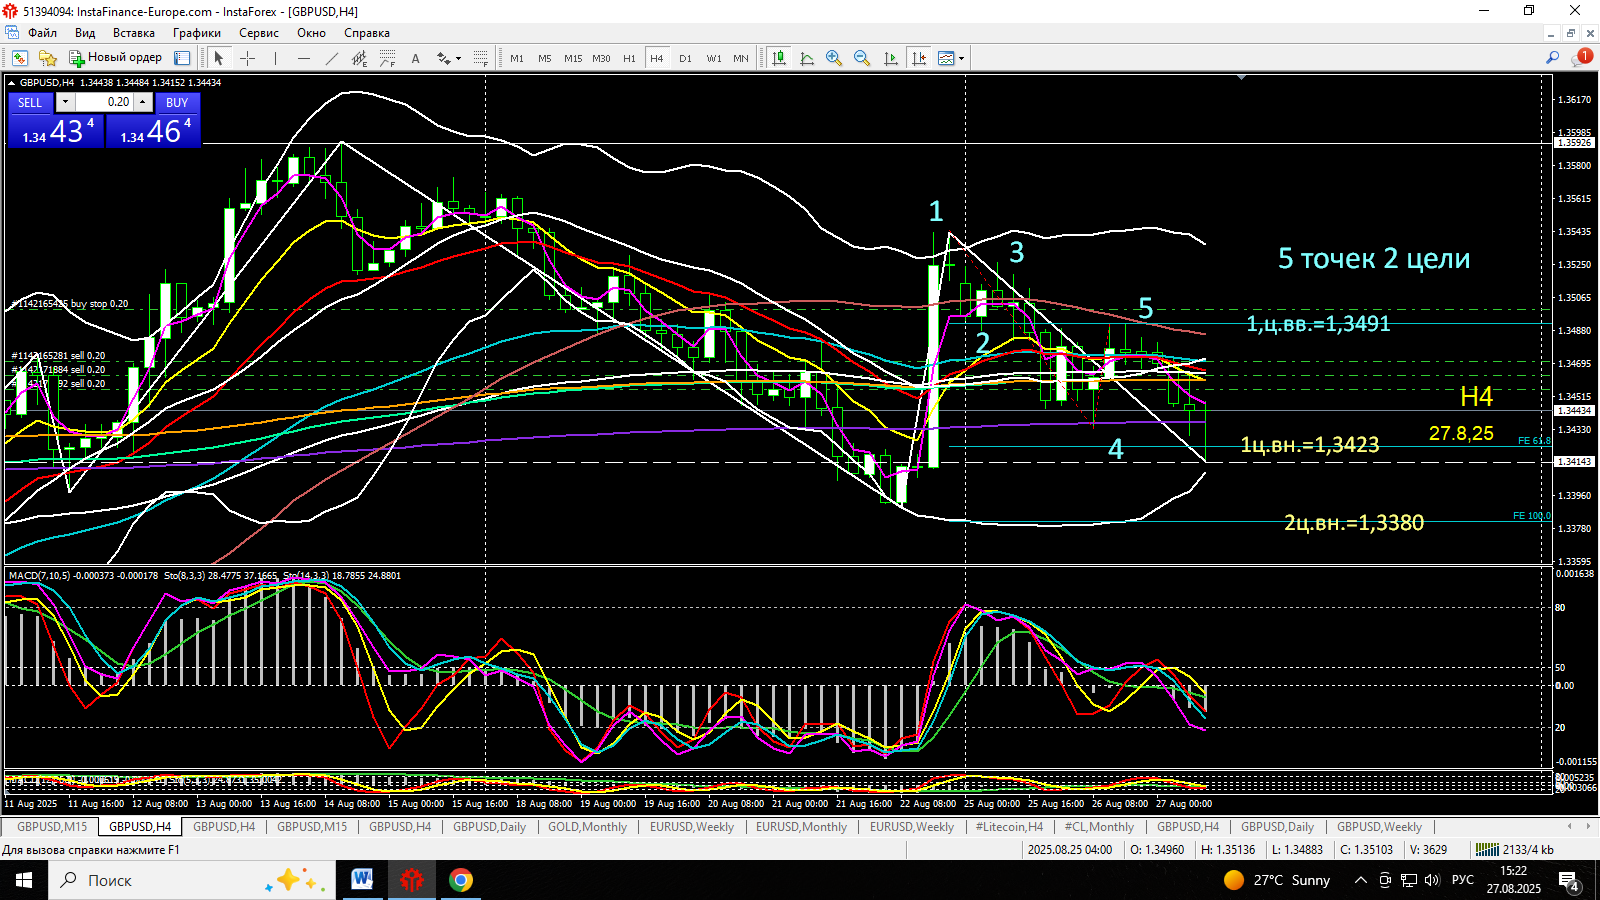This screenshot has width=1600, height=900.
Task: Select the crosshair tool in toolbar
Action: (248, 58)
